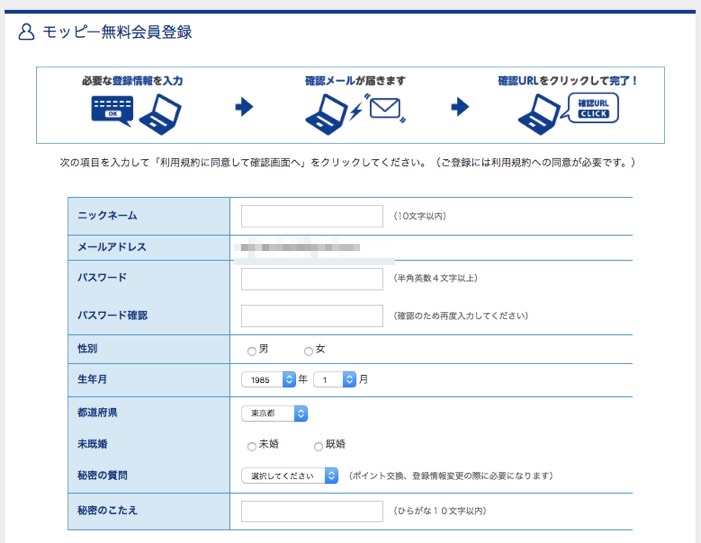Image resolution: width=701 pixels, height=543 pixels.
Task: Open the birth month dropdown showing 1
Action: click(x=334, y=379)
